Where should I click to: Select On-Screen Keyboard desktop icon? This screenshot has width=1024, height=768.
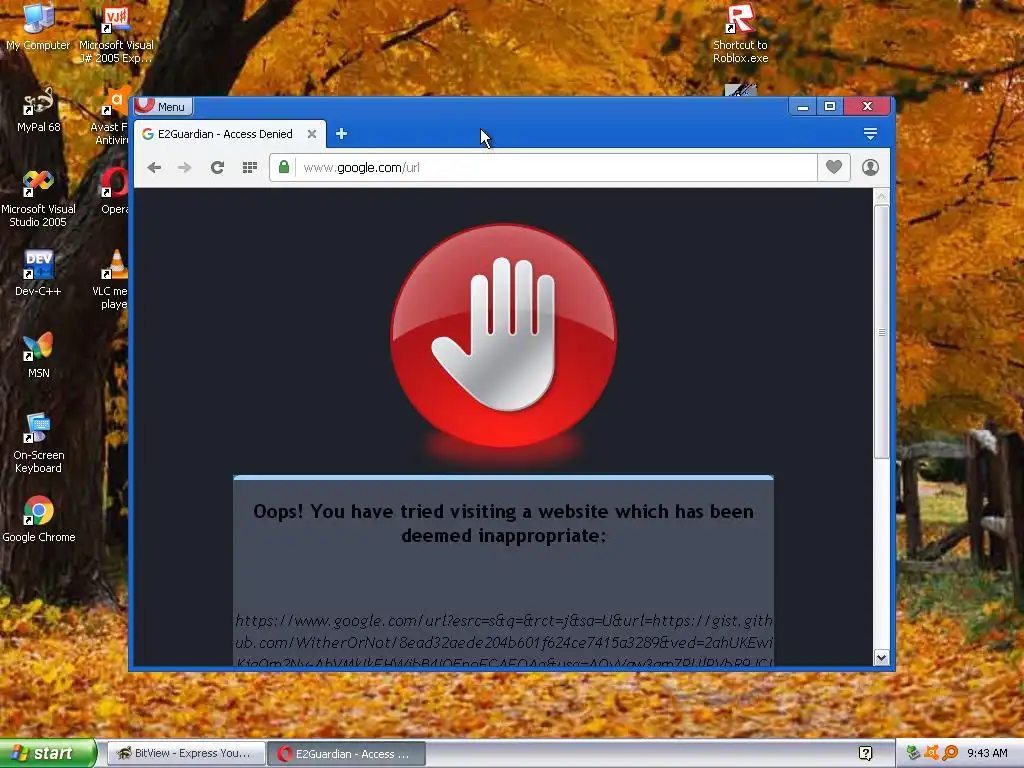38,444
